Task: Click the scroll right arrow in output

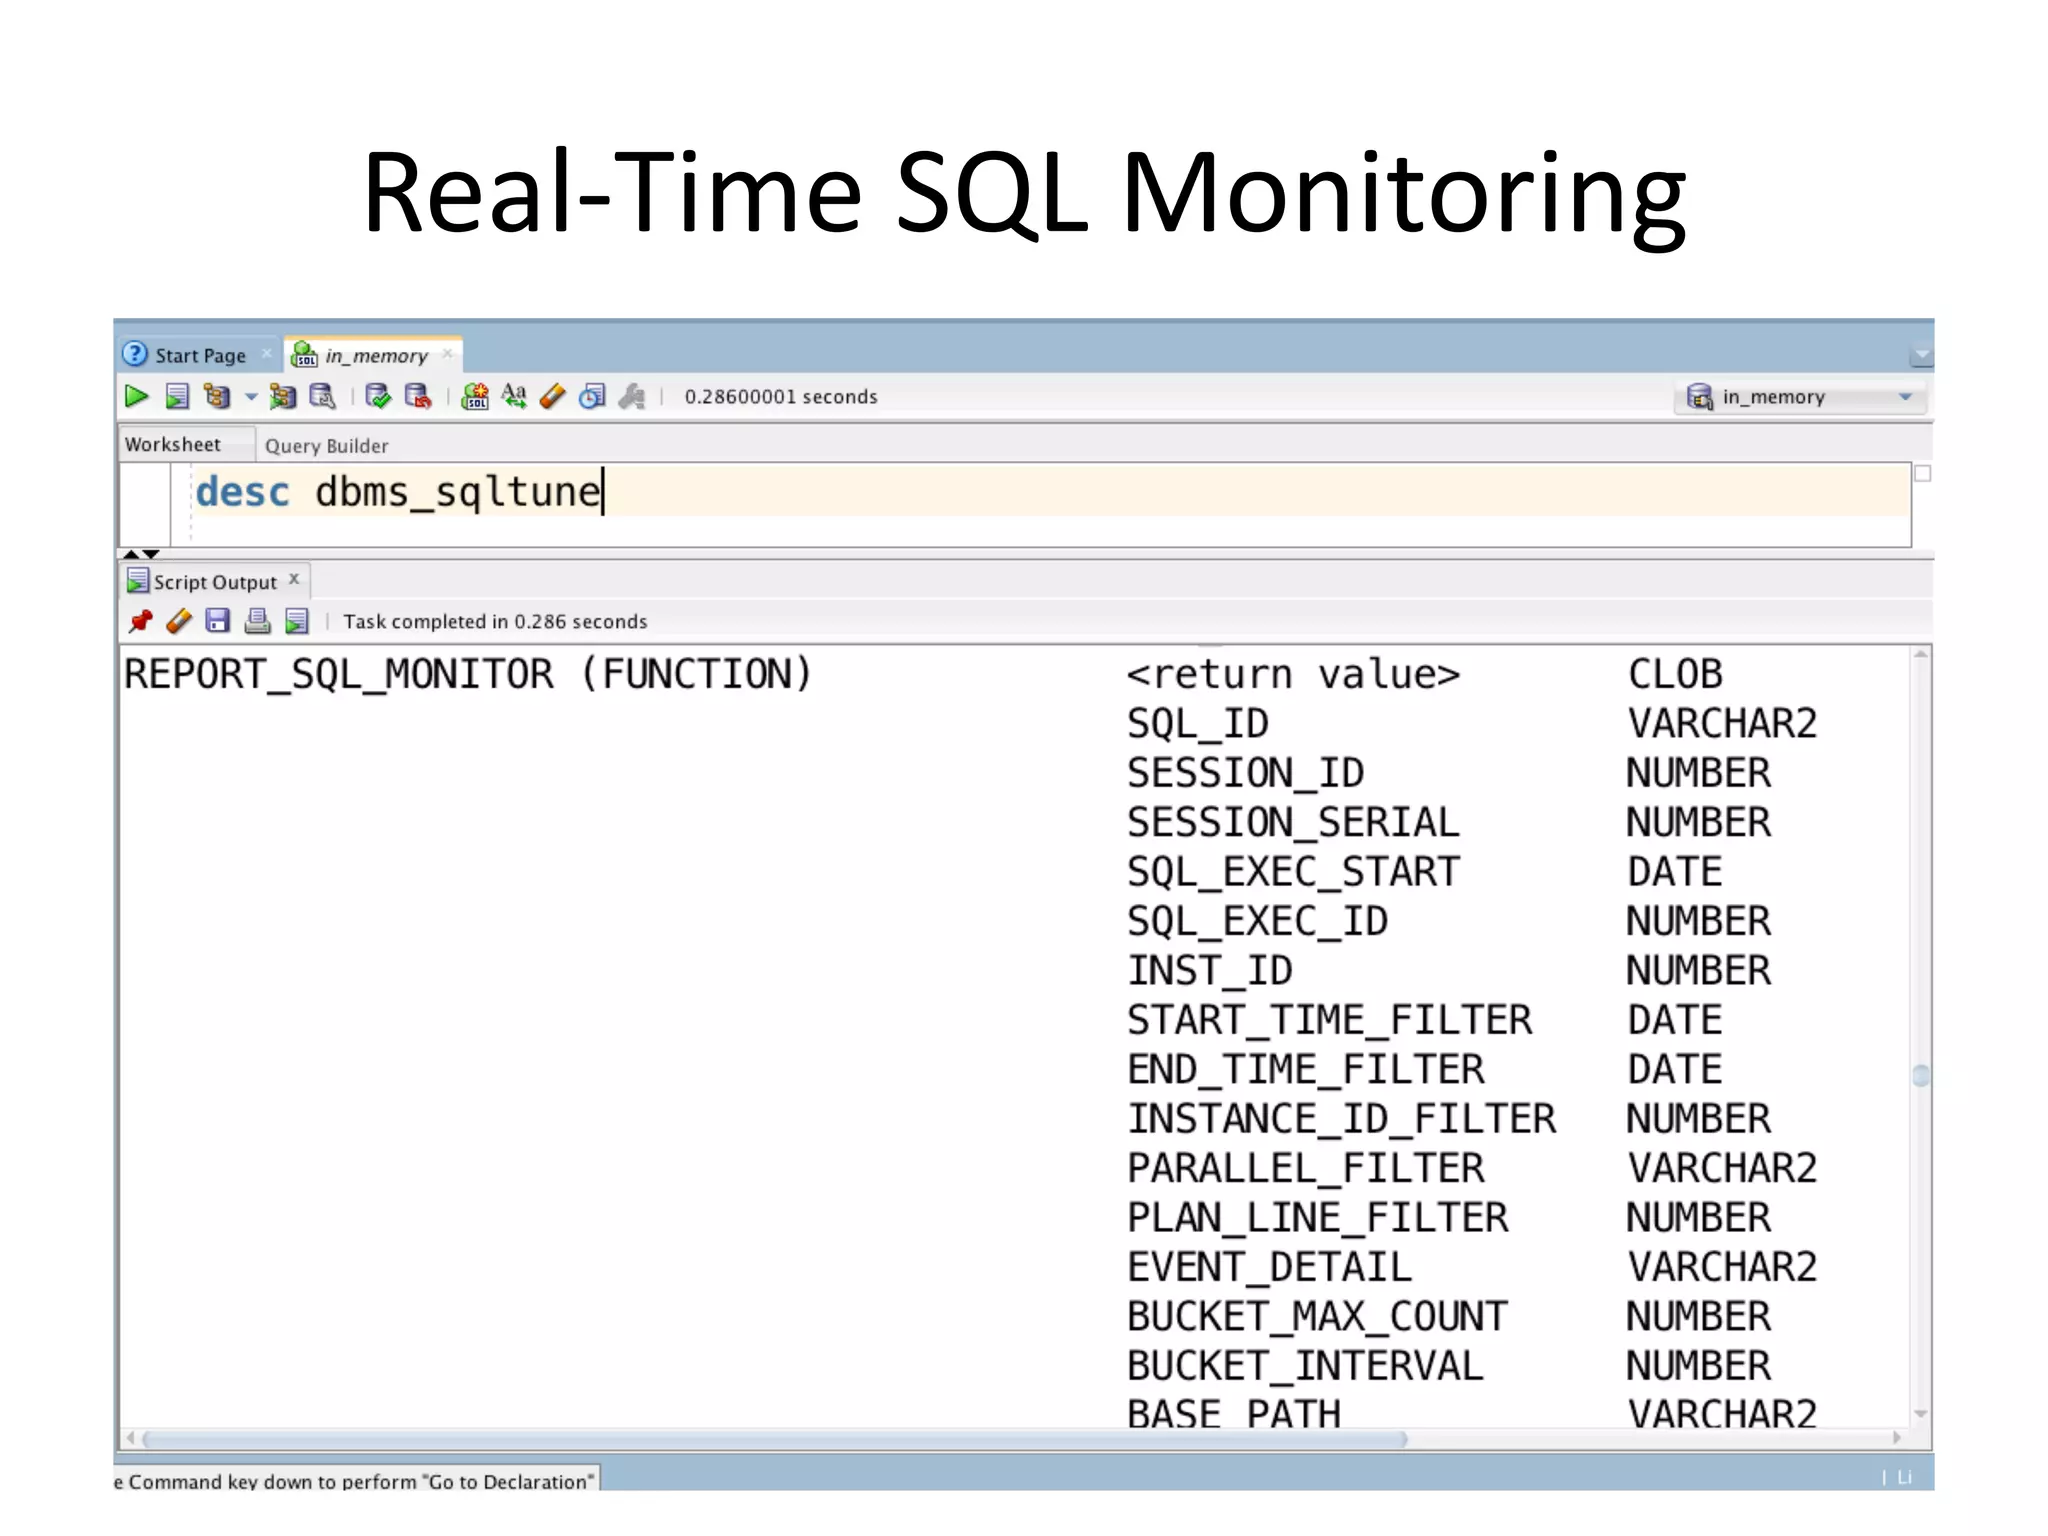Action: (x=1897, y=1438)
